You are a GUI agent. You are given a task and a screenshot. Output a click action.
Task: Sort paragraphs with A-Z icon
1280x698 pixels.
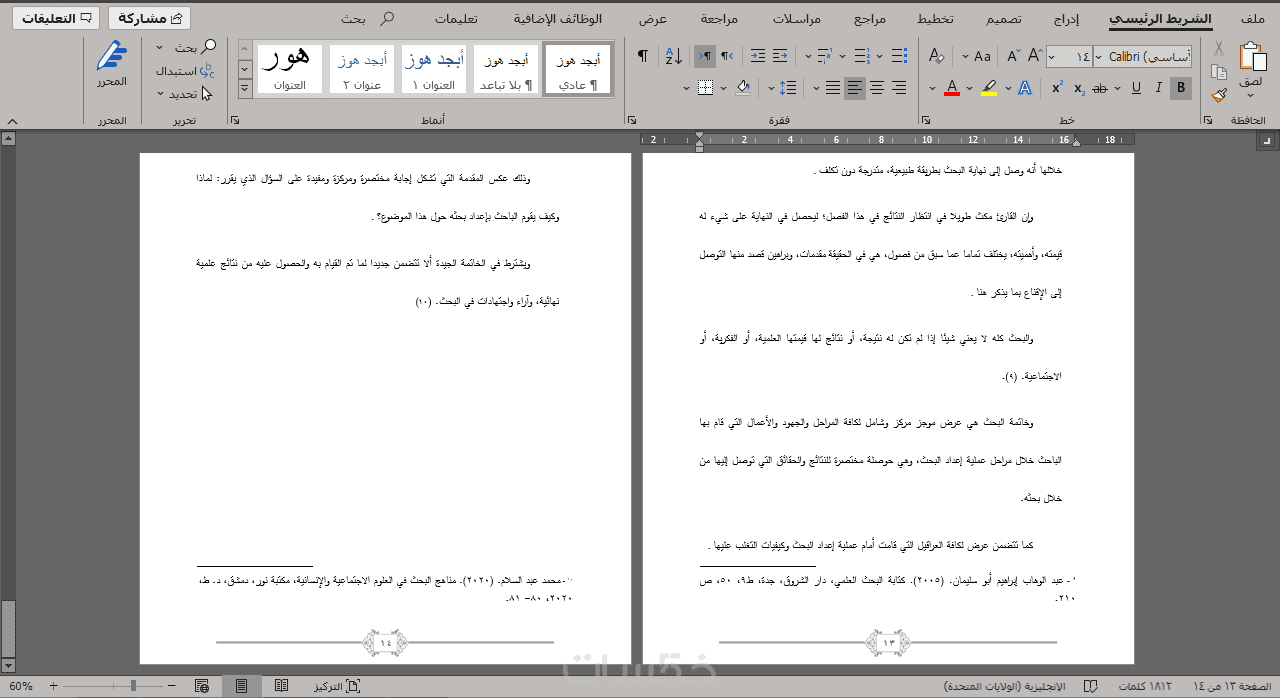pos(673,56)
